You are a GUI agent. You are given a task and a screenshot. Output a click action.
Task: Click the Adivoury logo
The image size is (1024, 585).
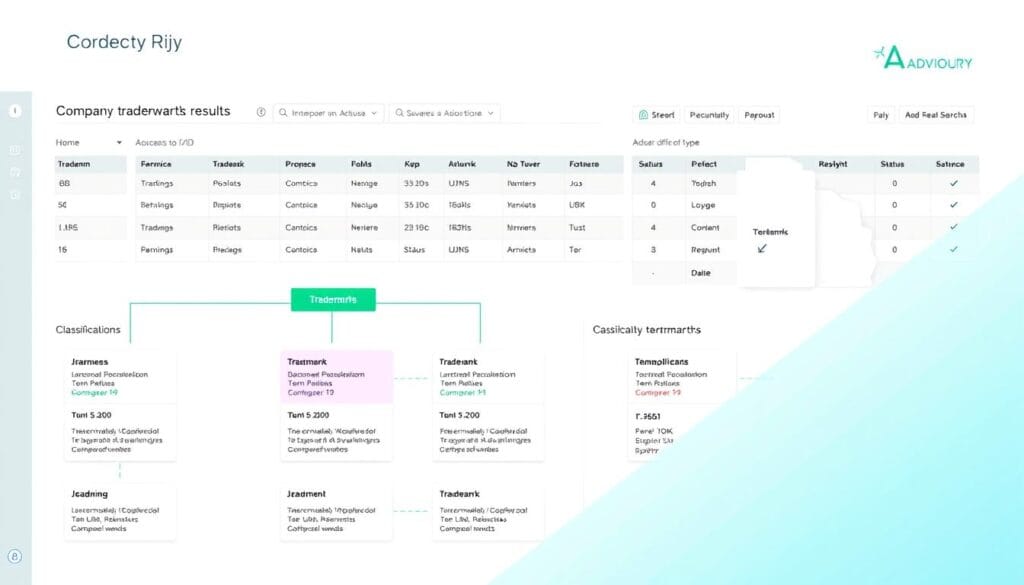[x=923, y=58]
